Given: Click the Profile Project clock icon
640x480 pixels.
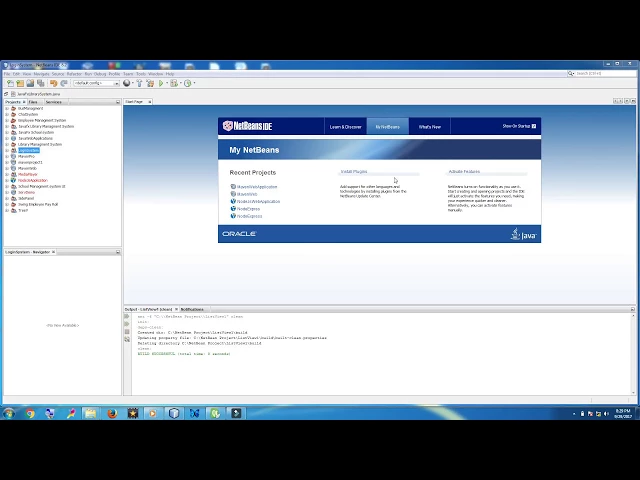Looking at the screenshot, I should (x=187, y=83).
